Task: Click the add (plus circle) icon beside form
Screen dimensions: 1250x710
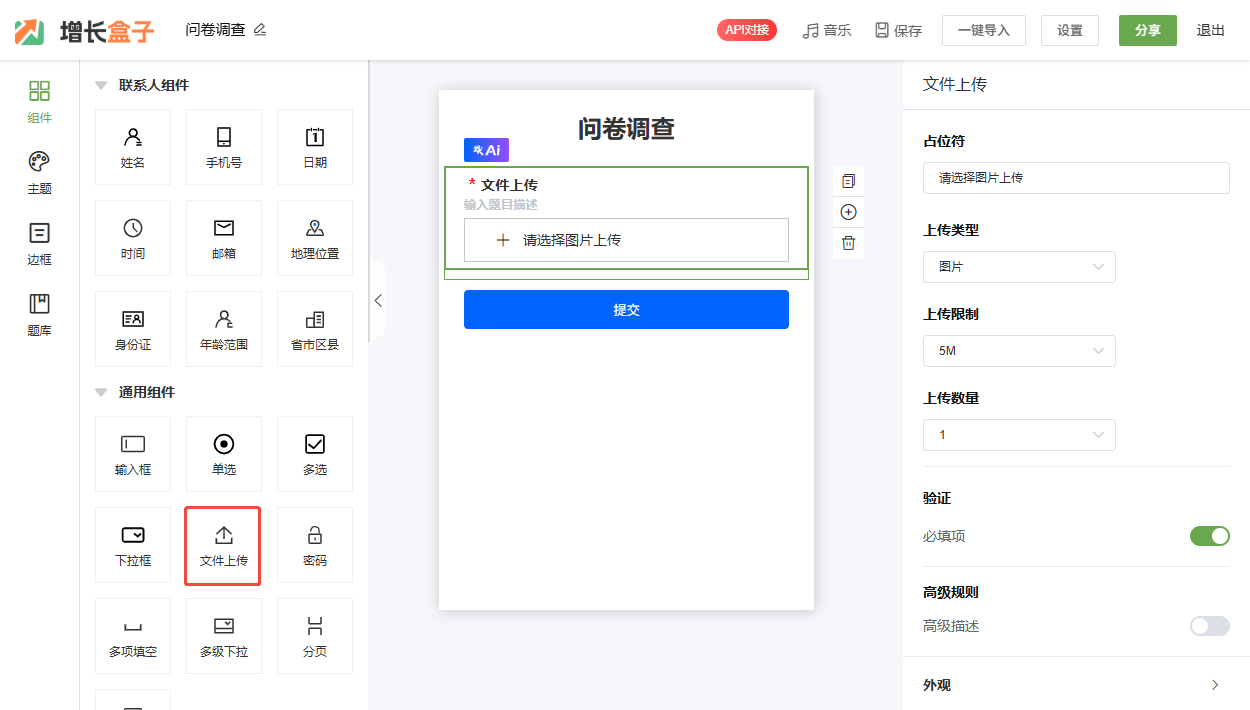Action: pyautogui.click(x=848, y=212)
